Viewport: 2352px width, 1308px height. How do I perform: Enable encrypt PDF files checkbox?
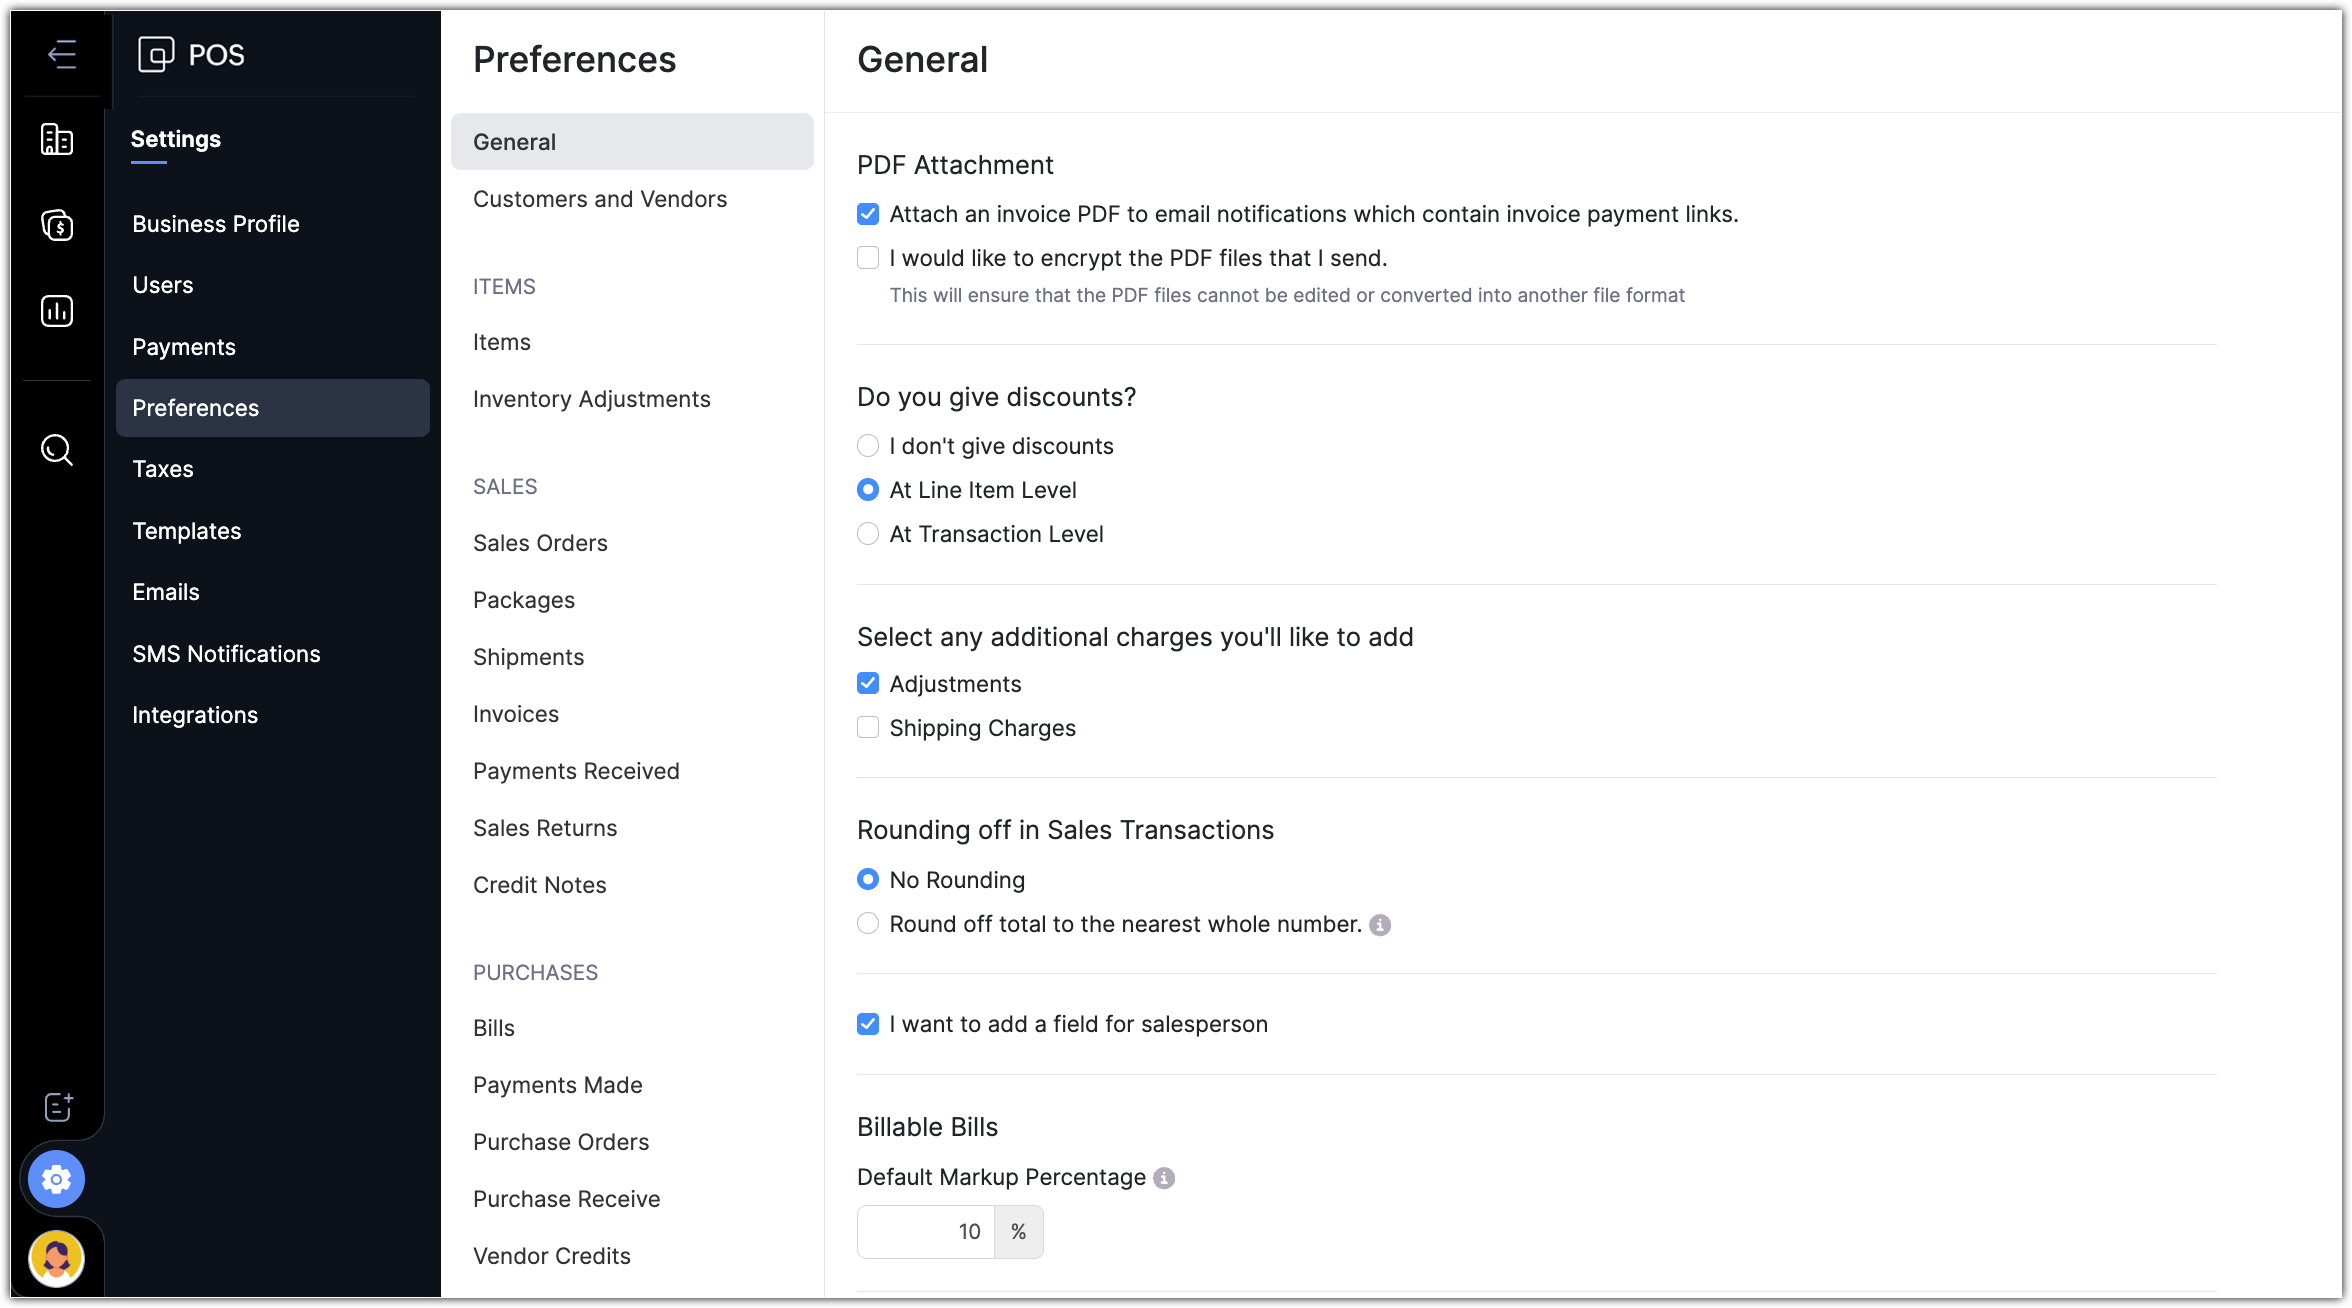(868, 258)
